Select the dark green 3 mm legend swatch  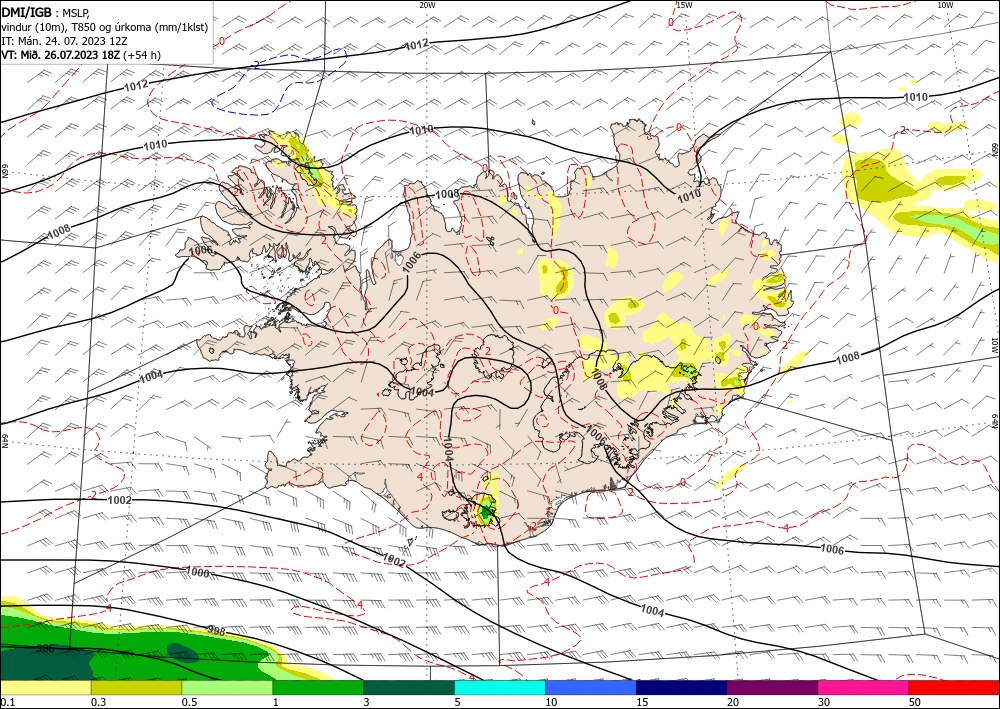409,688
